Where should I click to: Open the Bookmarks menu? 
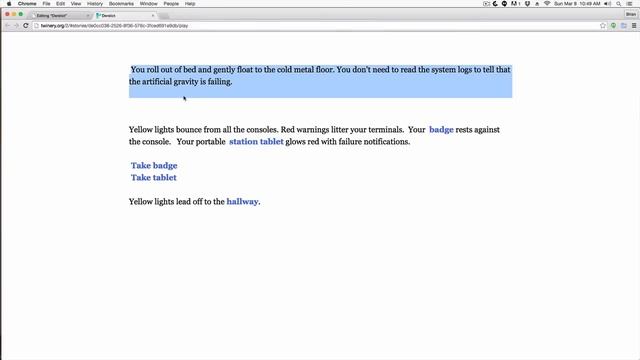click(x=121, y=4)
